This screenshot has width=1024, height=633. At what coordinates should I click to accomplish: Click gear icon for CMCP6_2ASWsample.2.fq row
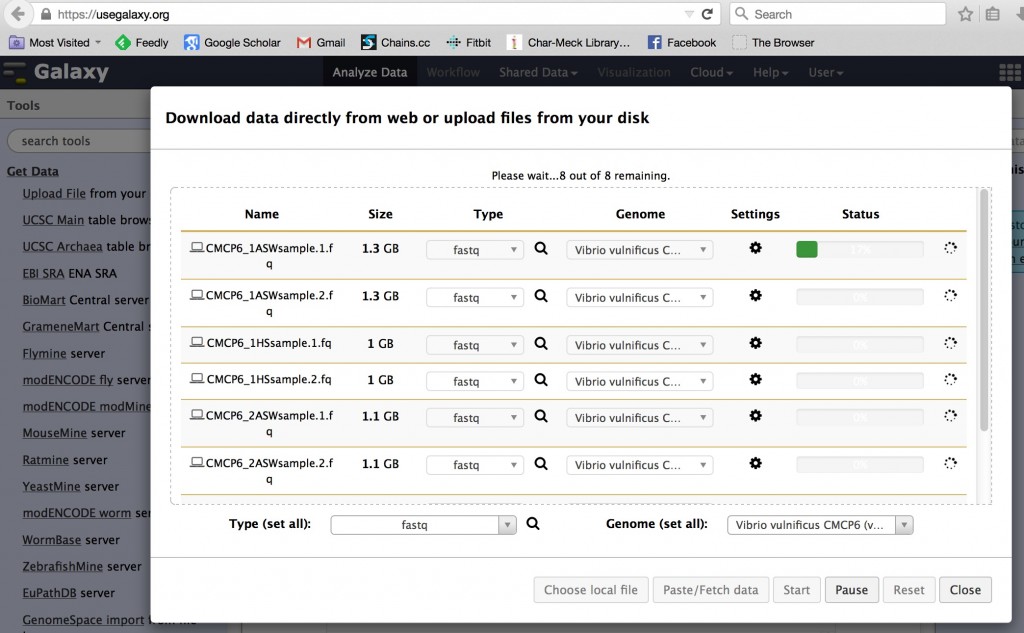(755, 463)
